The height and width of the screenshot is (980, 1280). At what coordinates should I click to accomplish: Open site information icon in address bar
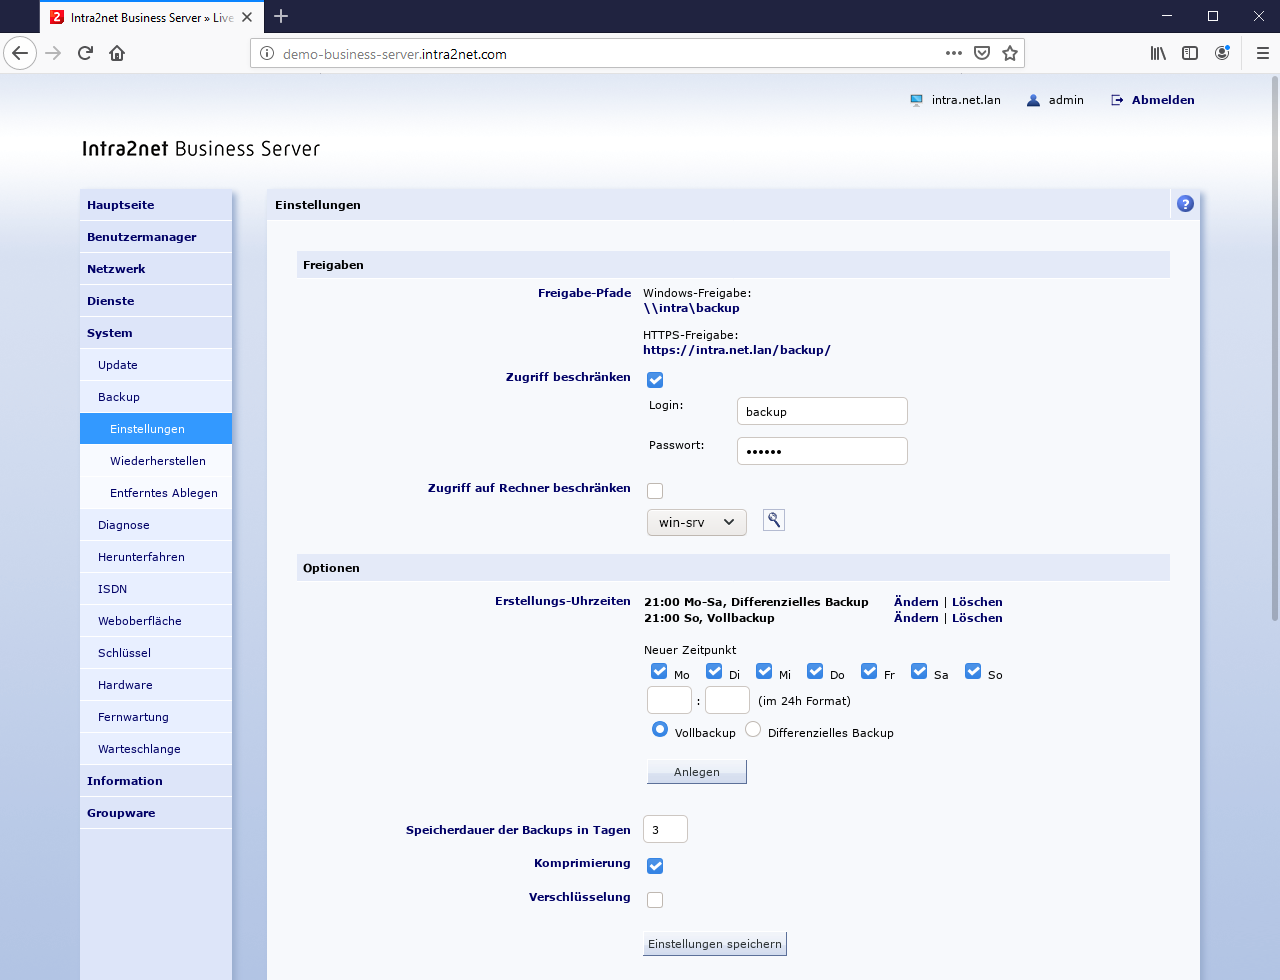pyautogui.click(x=267, y=54)
